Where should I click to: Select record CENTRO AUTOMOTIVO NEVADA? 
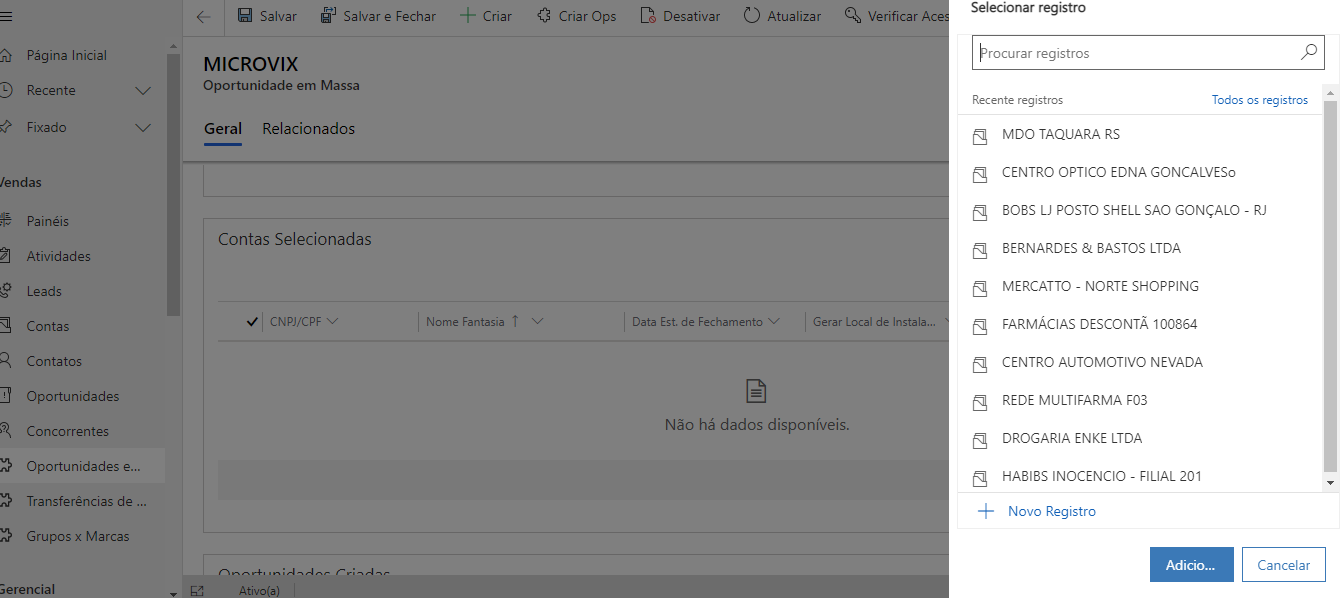pos(1140,362)
